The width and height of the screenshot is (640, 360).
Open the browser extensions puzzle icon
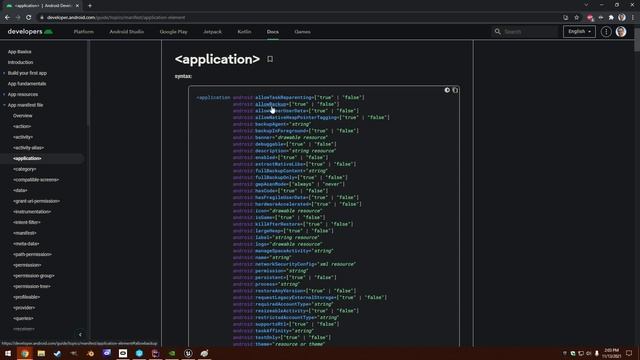(x=611, y=18)
